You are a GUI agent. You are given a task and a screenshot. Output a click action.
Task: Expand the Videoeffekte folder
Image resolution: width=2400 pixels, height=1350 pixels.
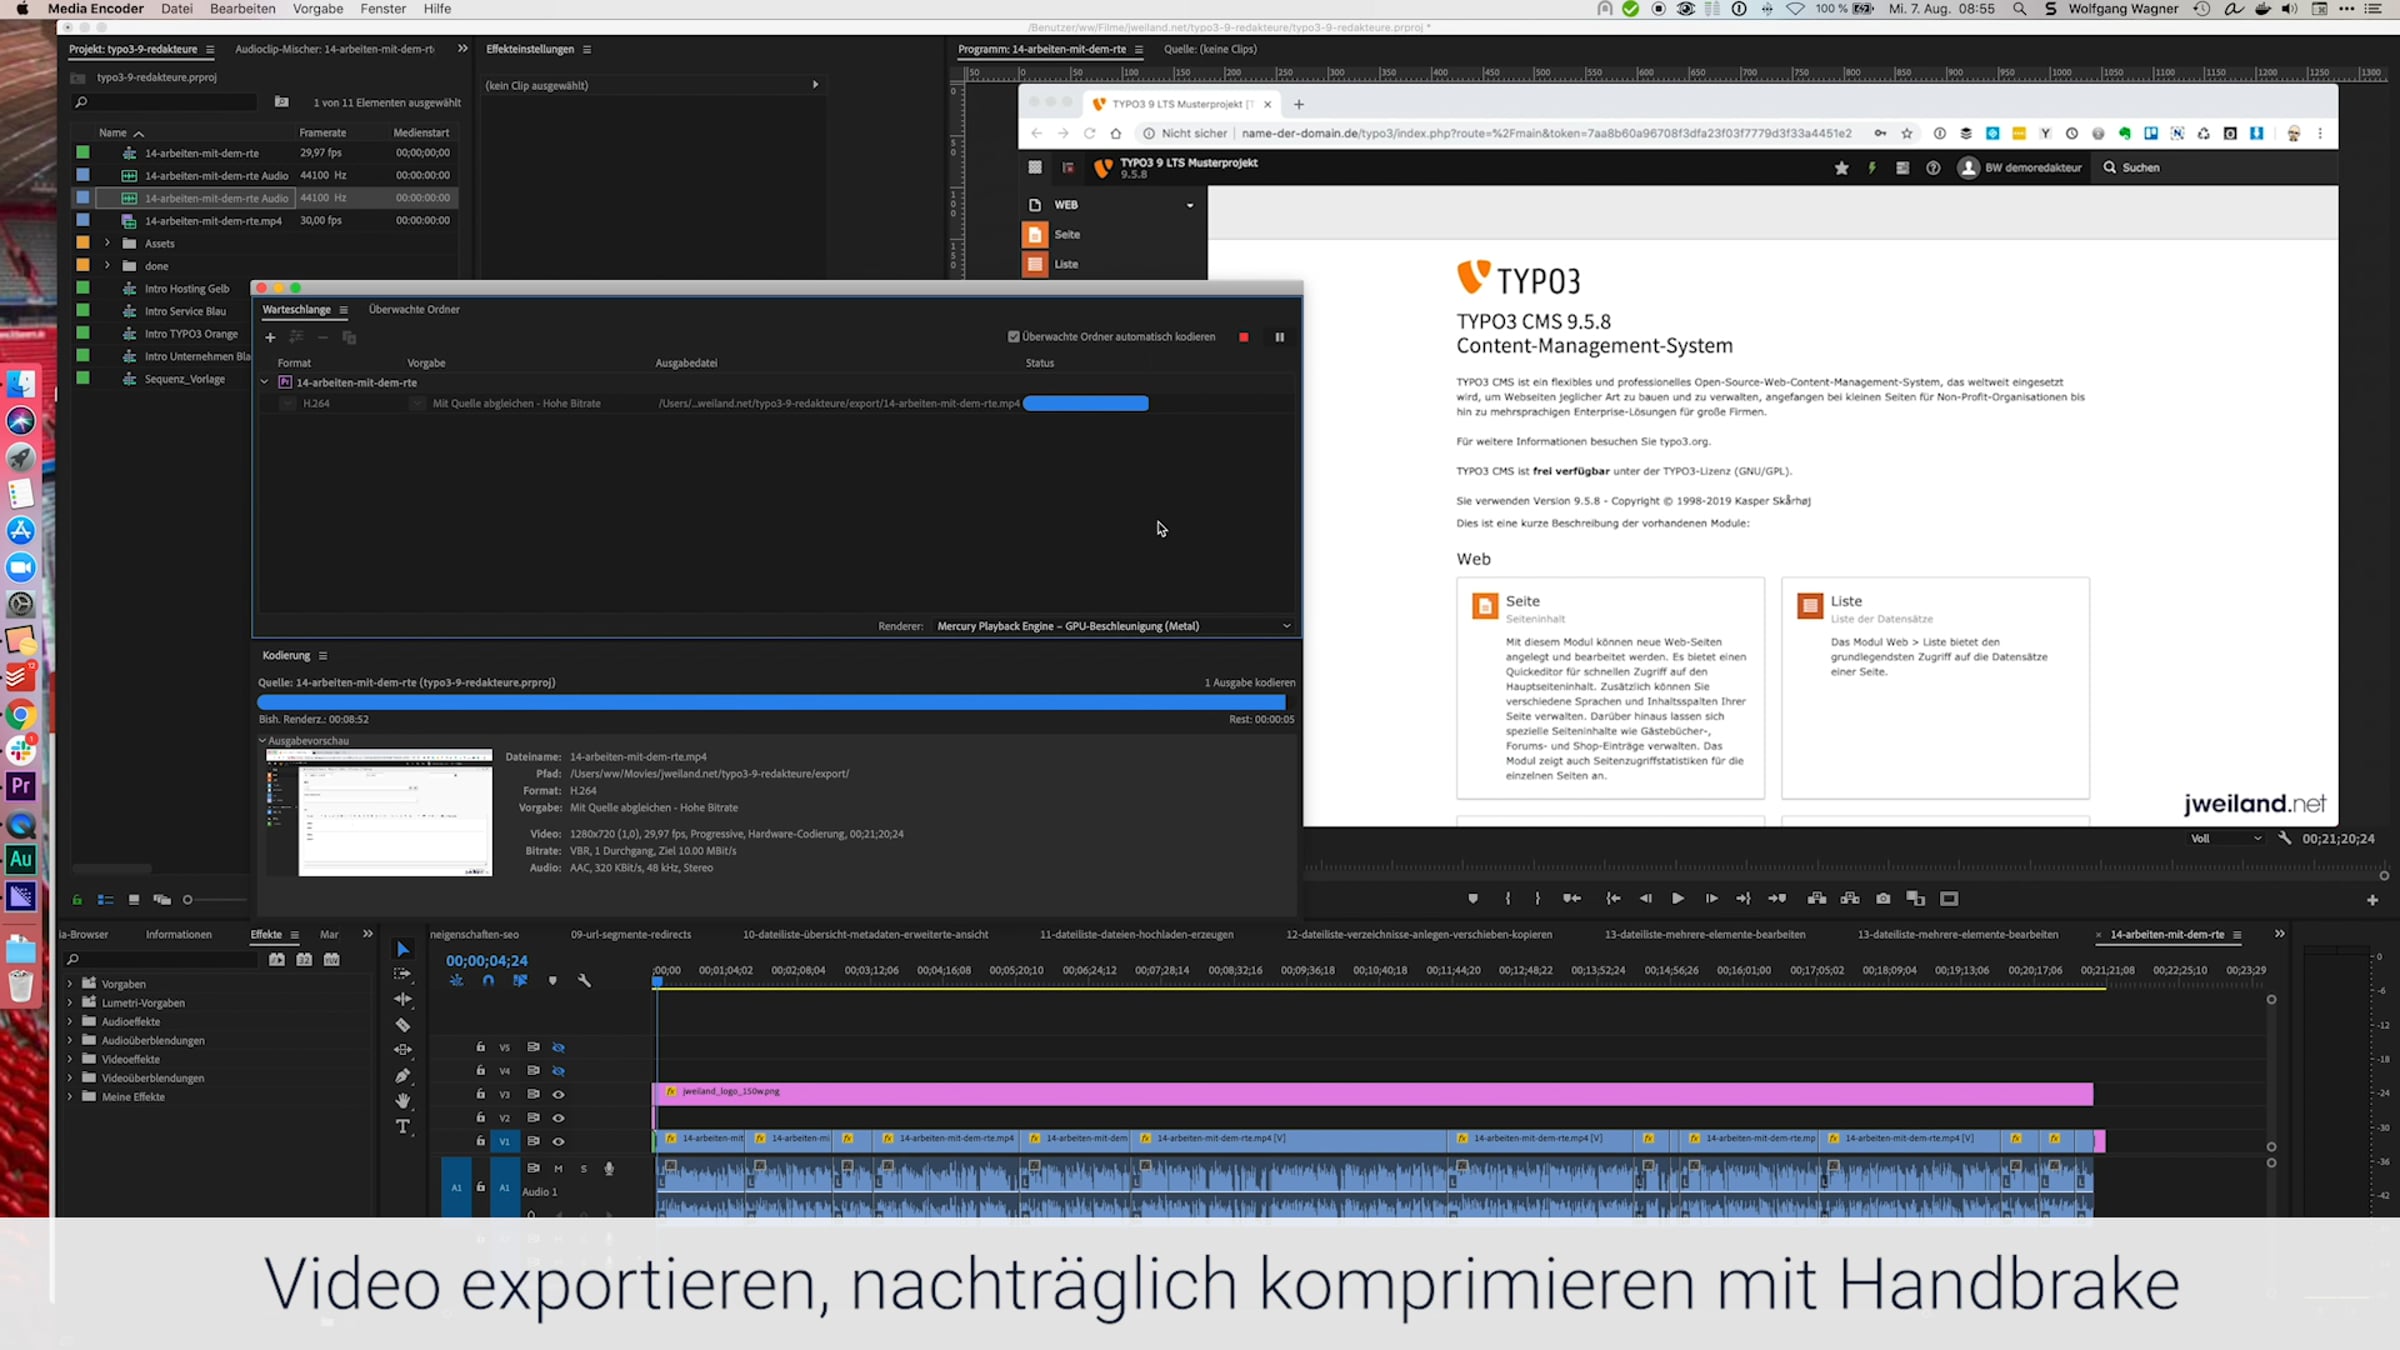70,1059
